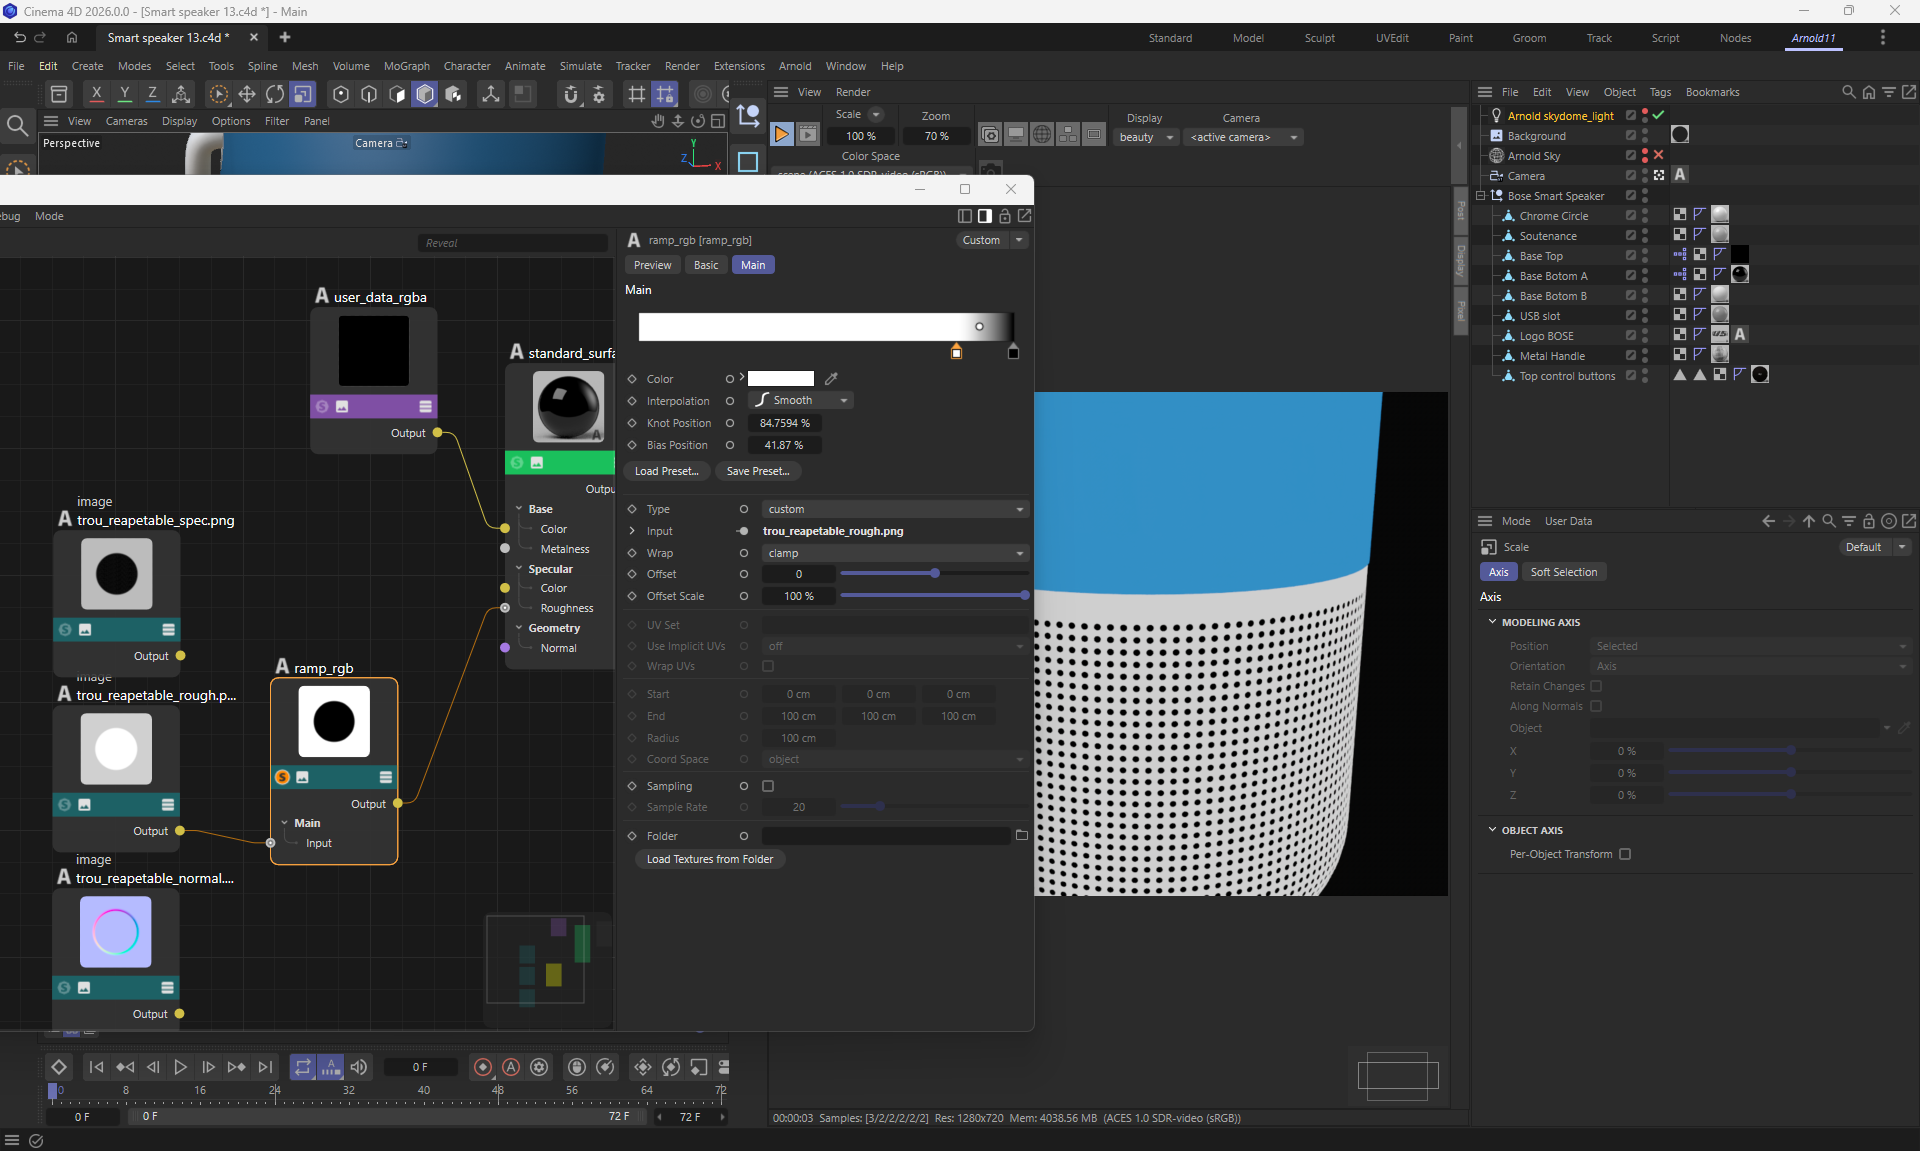Toggle the enable snapping magnet icon

tap(571, 94)
